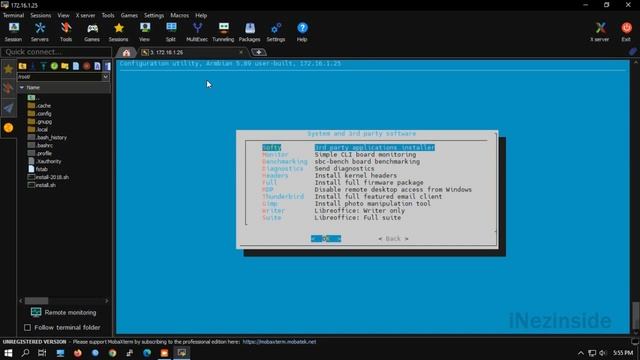640x360 pixels.
Task: Open the Settings toolbar icon
Action: click(276, 32)
